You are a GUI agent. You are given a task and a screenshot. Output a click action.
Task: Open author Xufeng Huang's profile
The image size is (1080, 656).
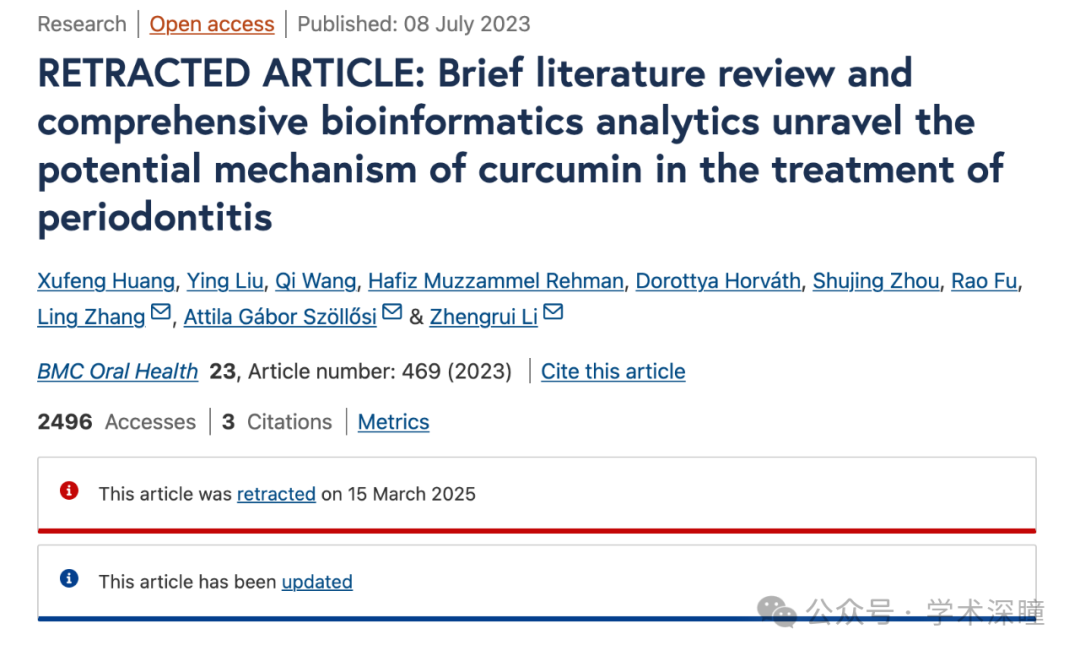(106, 281)
